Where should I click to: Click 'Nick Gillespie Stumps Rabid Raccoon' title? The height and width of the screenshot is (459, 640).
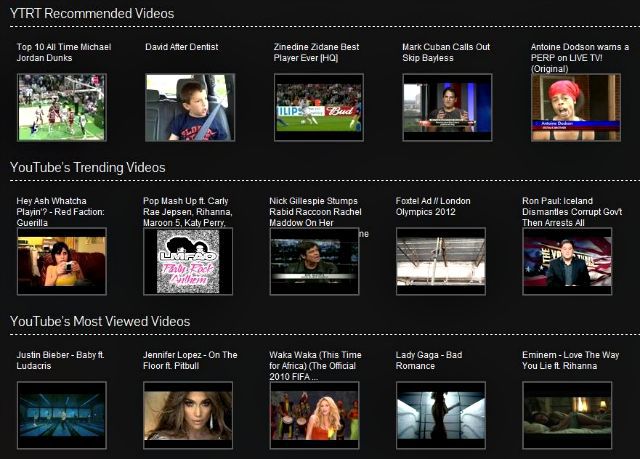pyautogui.click(x=315, y=212)
